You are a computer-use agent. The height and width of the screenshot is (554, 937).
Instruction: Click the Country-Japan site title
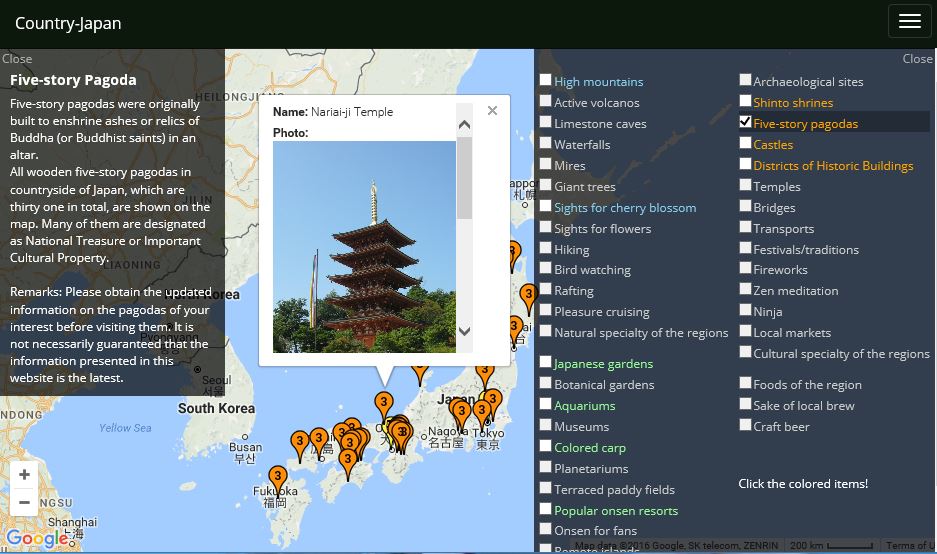click(x=68, y=23)
